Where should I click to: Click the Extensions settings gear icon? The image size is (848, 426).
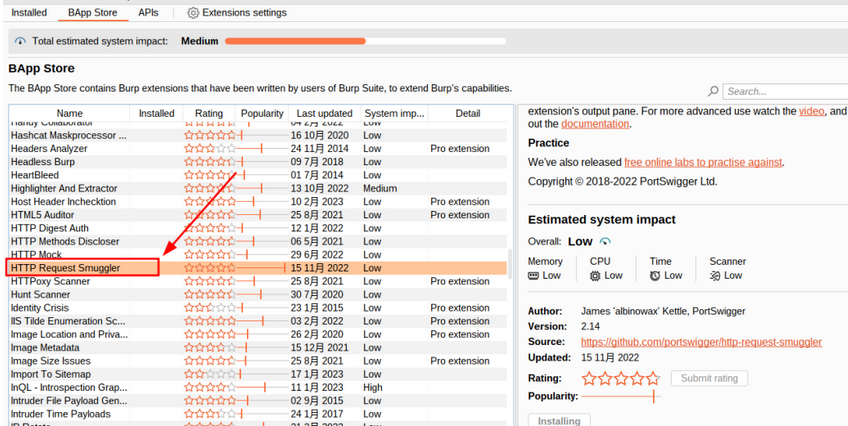tap(193, 13)
